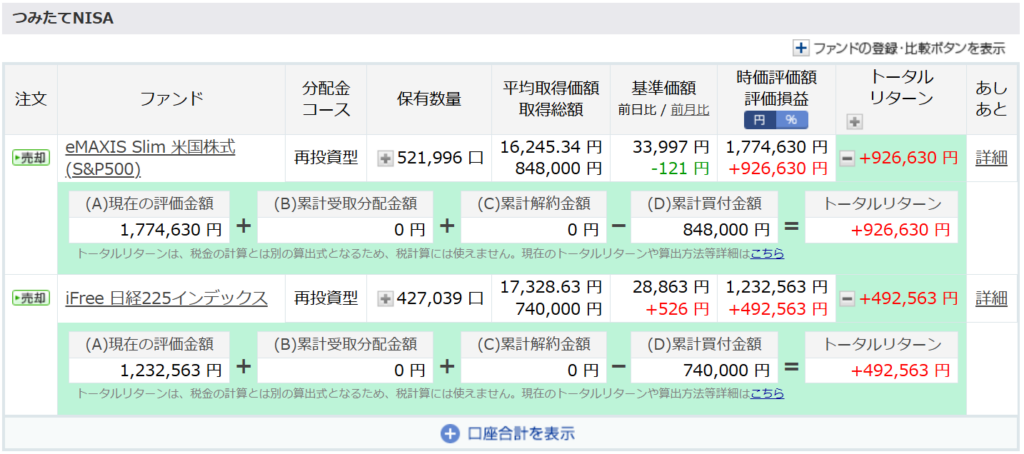Select 16,245.34 円 average acquisition price
Screen dimensions: 1024x454
coord(551,145)
